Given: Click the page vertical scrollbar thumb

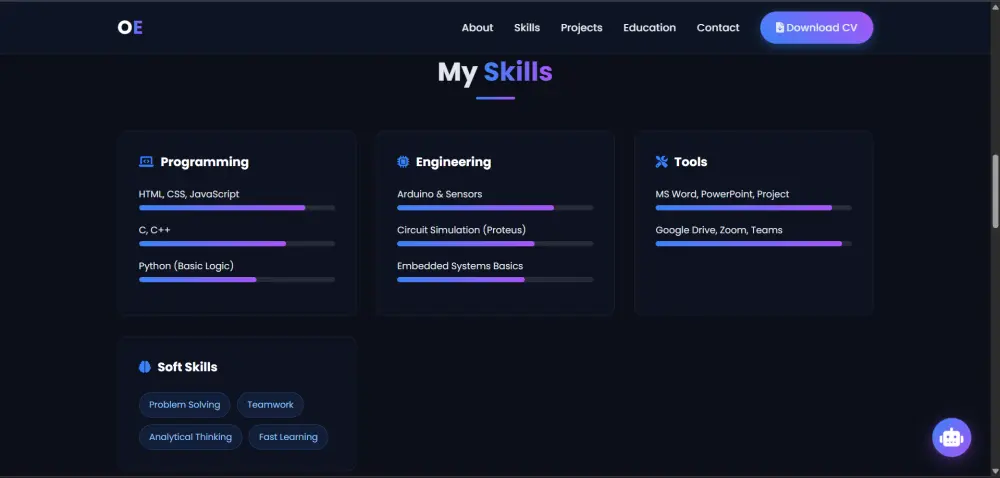Looking at the screenshot, I should pos(995,191).
